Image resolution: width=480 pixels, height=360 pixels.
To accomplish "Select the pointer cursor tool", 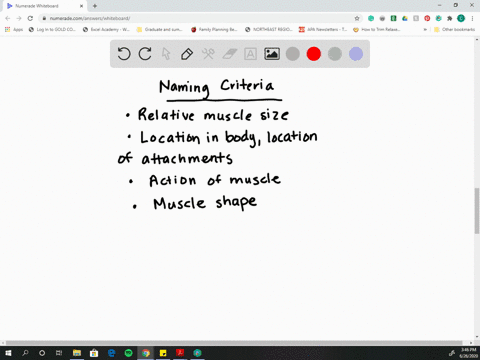I will 166,54.
